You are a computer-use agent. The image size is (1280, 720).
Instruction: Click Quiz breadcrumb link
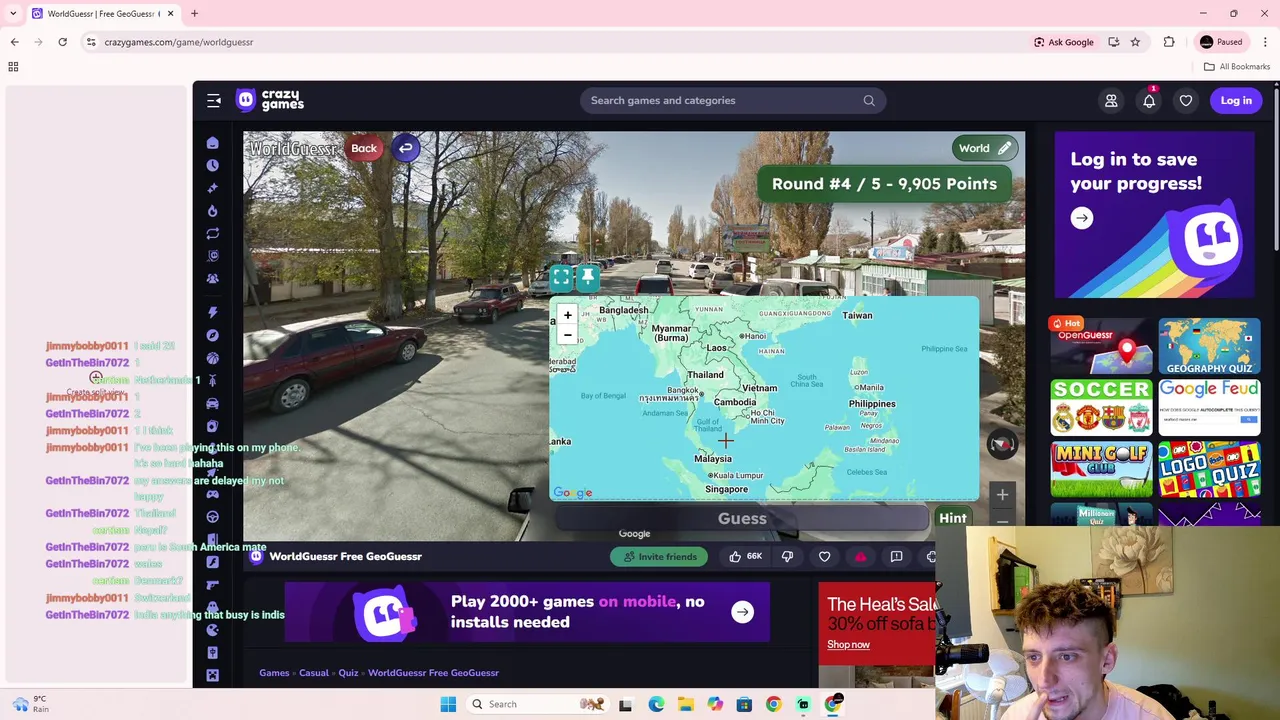pyautogui.click(x=348, y=673)
